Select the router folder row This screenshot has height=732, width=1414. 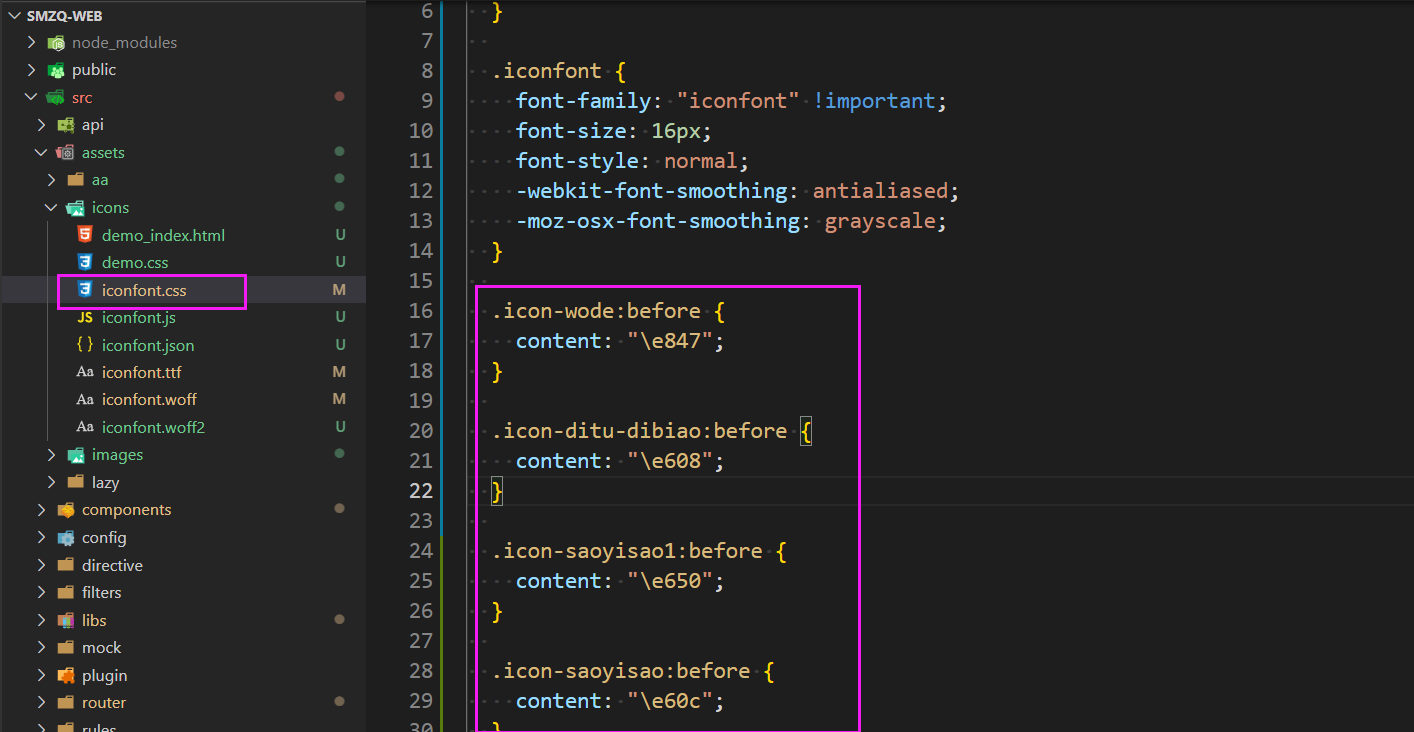point(183,703)
